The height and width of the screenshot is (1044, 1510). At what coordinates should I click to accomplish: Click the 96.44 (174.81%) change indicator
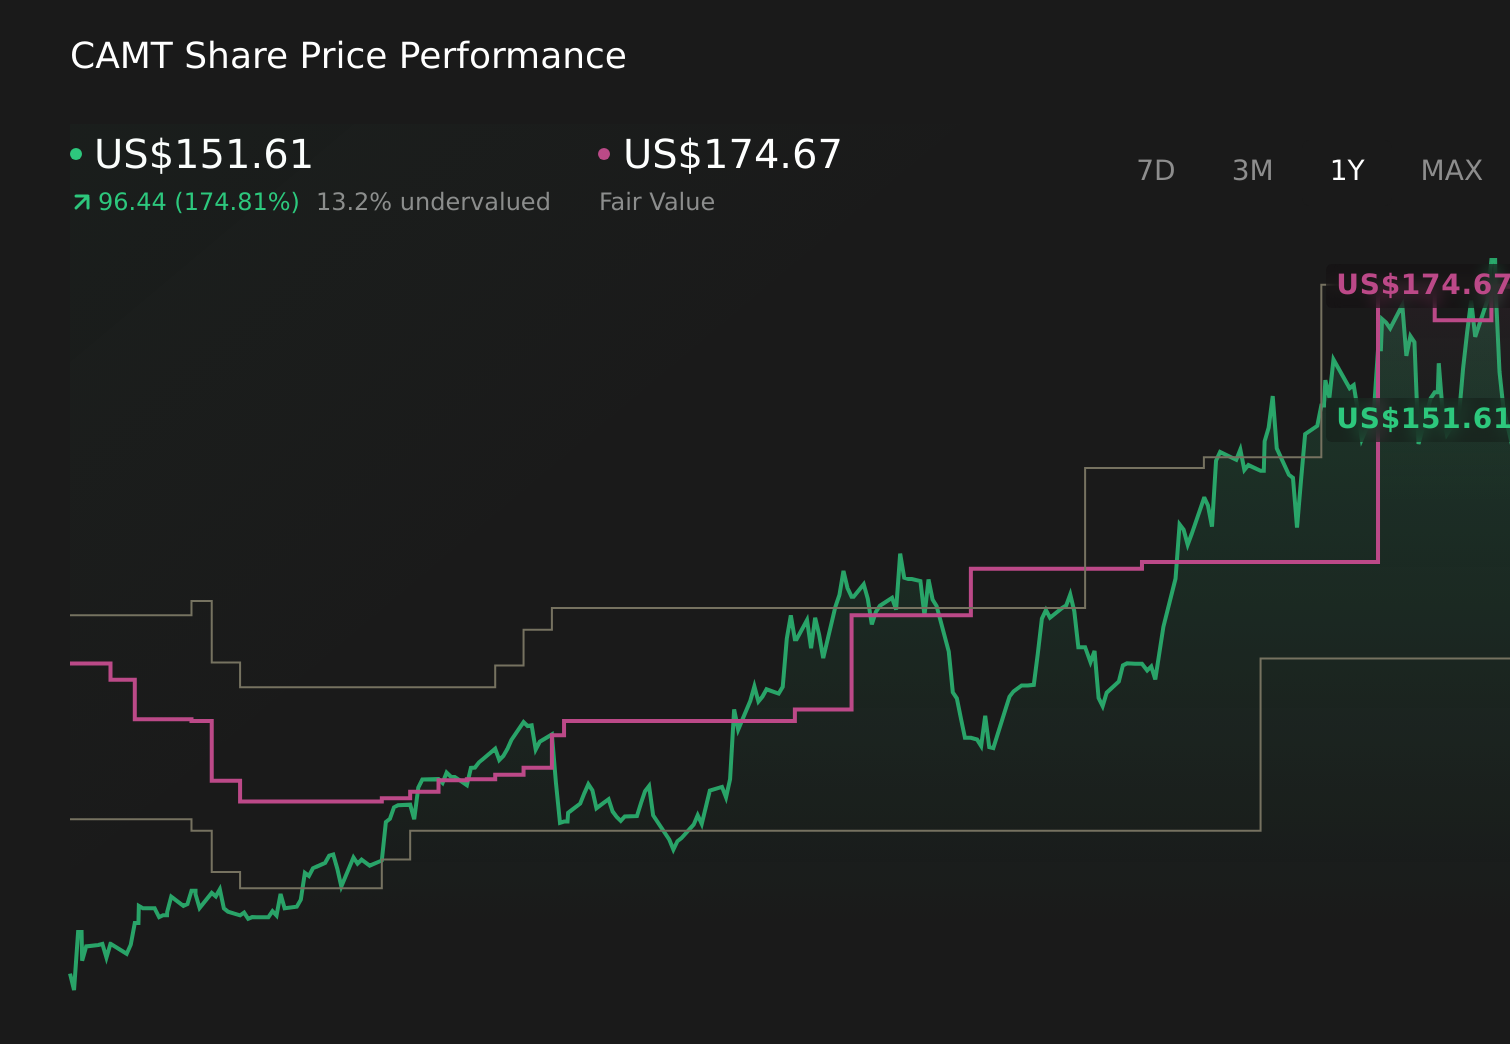[x=198, y=201]
